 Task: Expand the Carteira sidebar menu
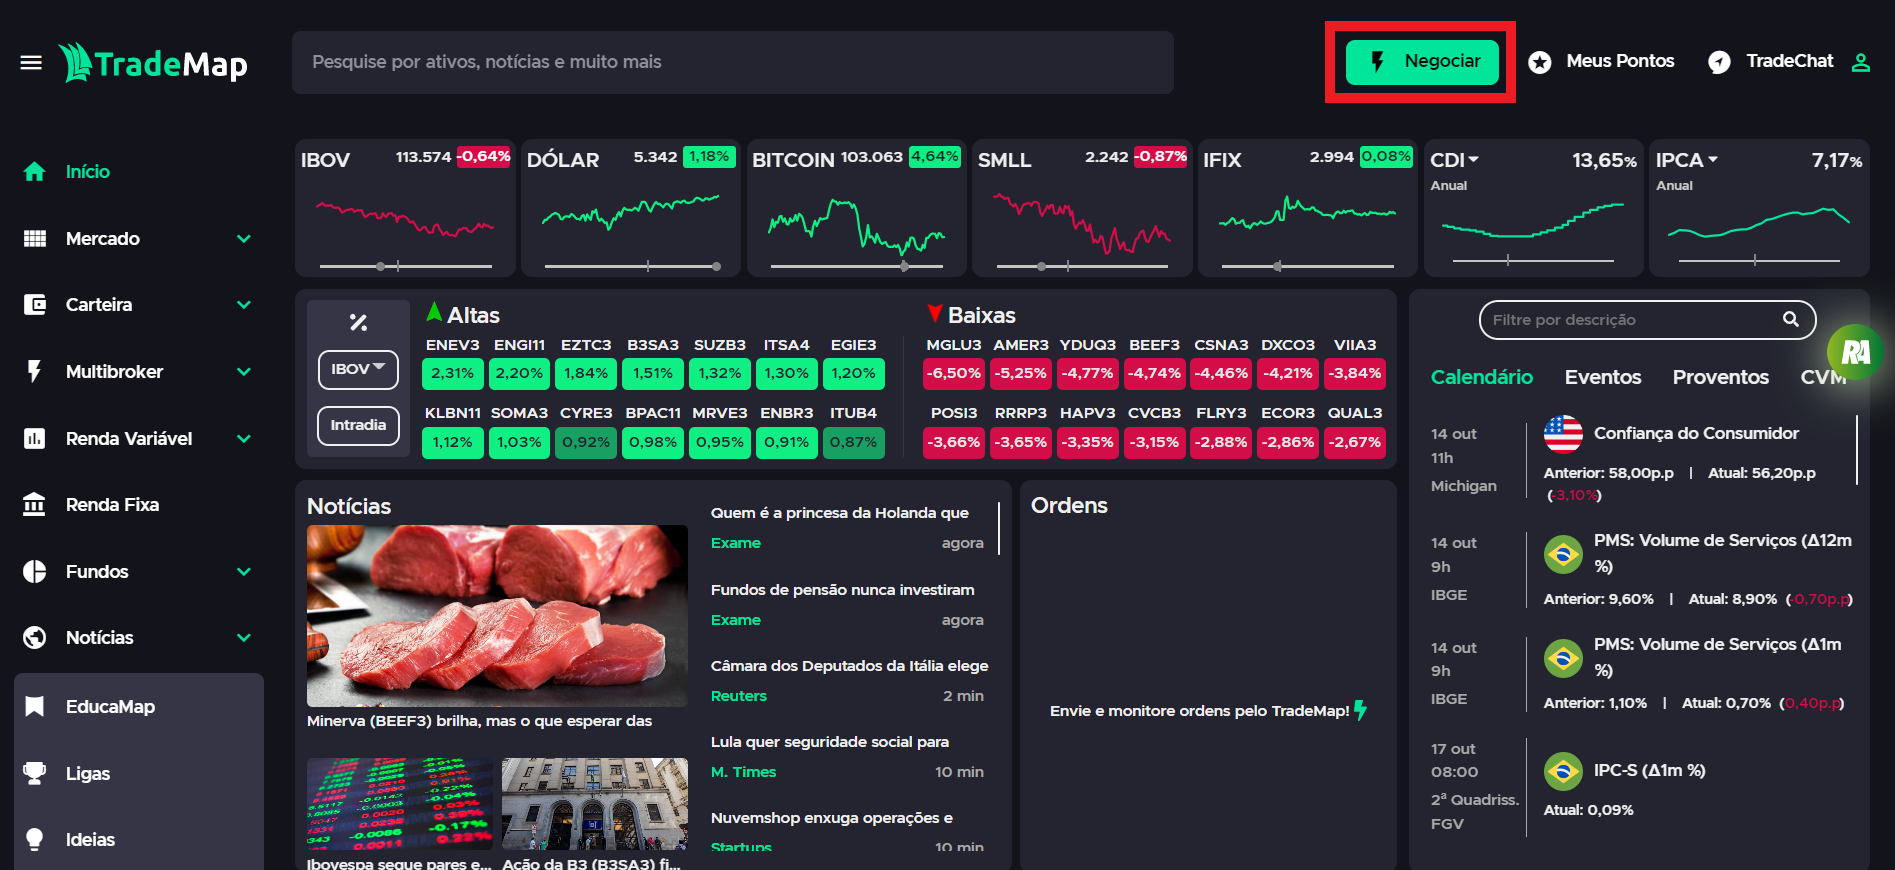tap(244, 305)
